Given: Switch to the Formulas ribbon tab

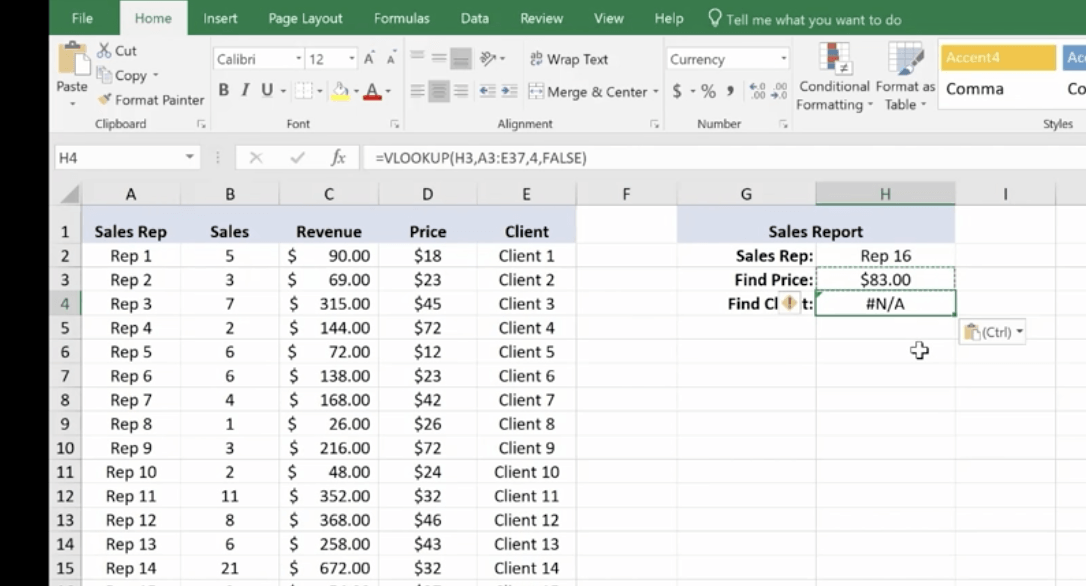Looking at the screenshot, I should click(x=401, y=18).
